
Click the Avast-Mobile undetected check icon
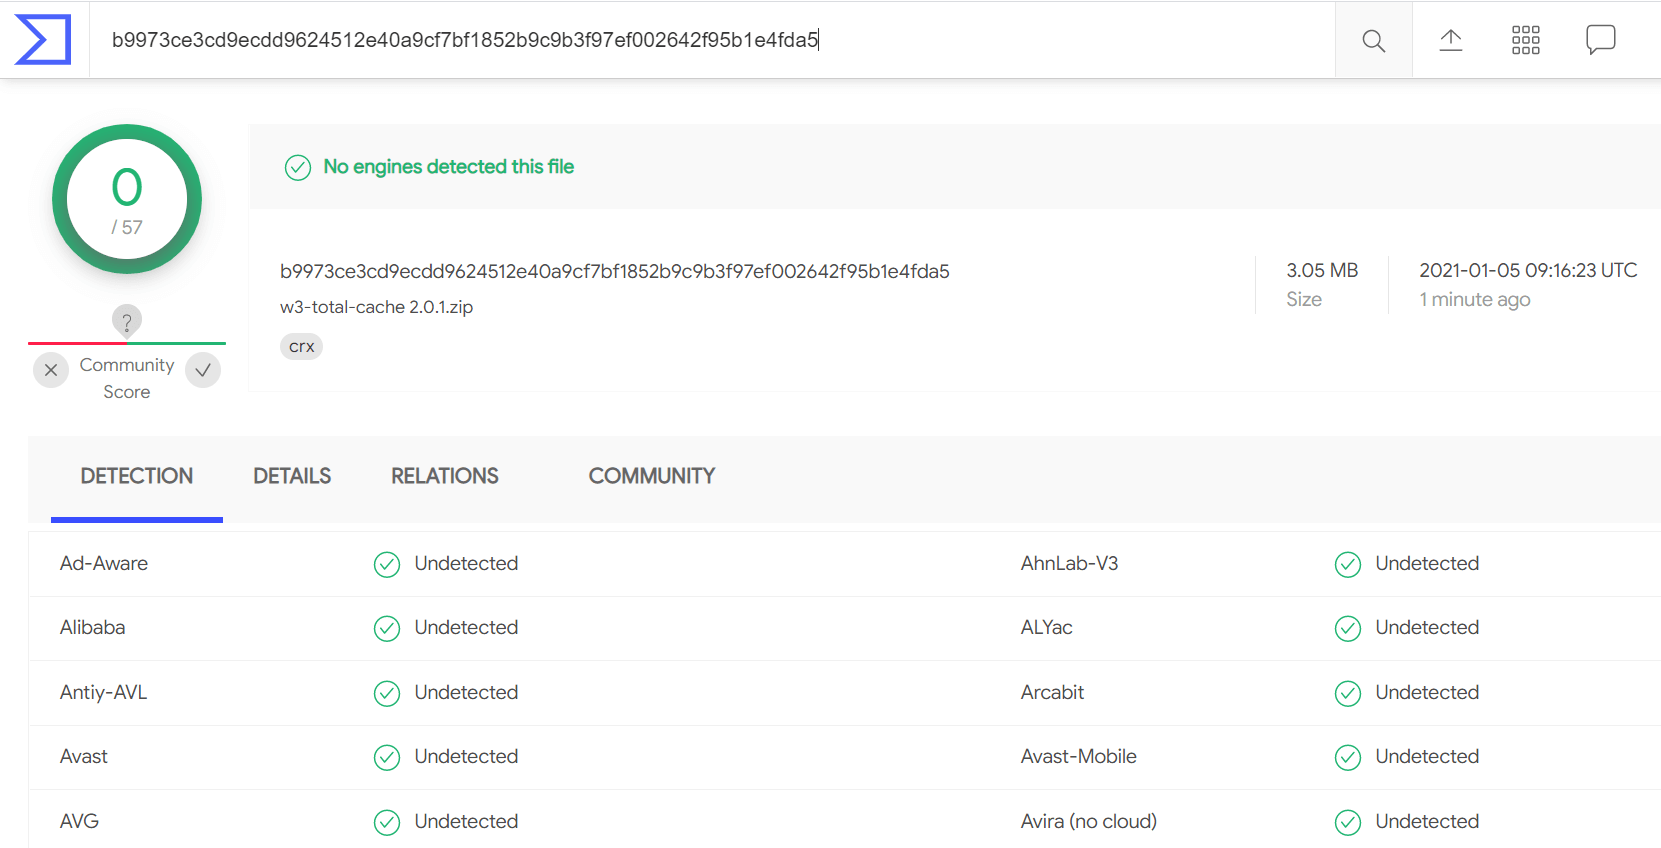coord(1348,758)
